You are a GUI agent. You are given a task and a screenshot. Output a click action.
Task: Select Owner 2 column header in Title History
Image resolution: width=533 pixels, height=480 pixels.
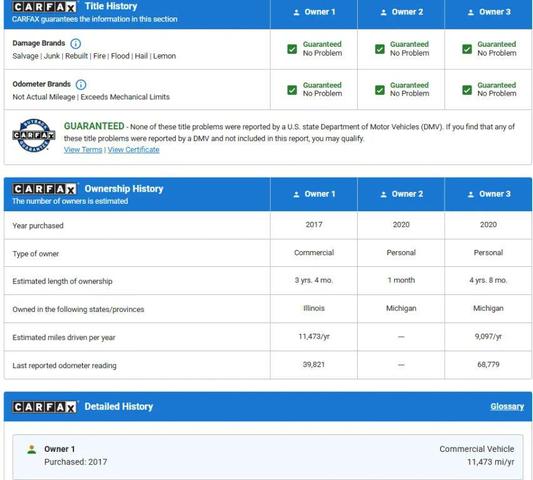click(401, 14)
